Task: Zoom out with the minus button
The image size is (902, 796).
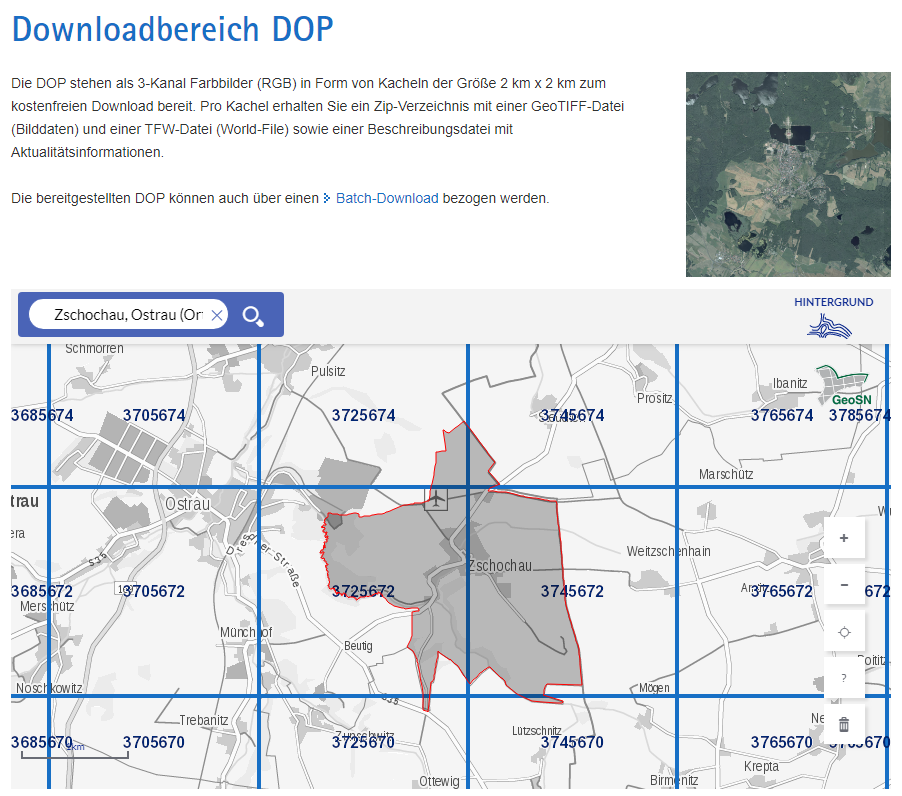Action: coord(844,585)
